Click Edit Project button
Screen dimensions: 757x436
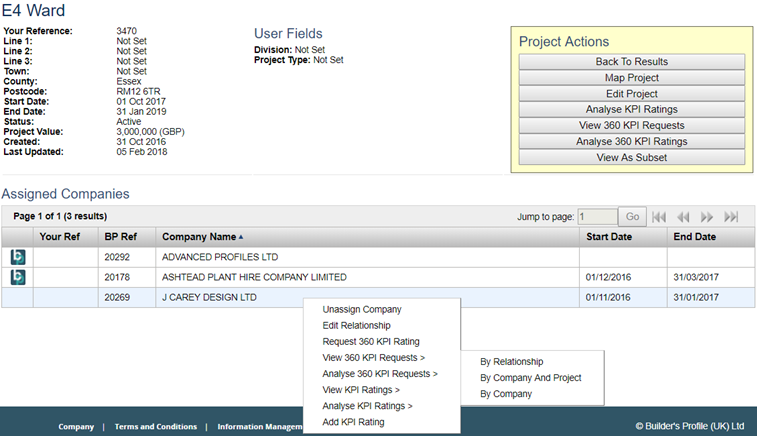(x=631, y=94)
